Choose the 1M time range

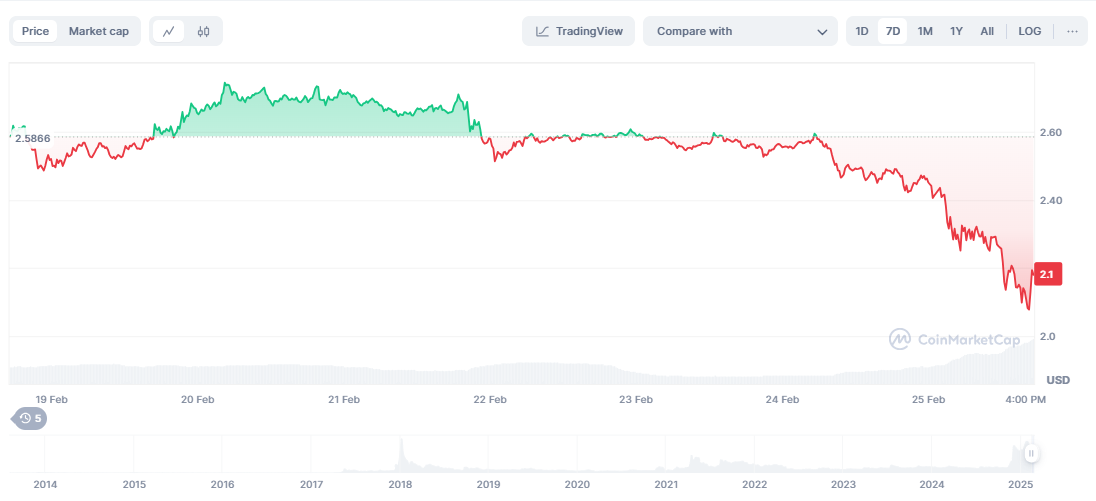click(925, 31)
